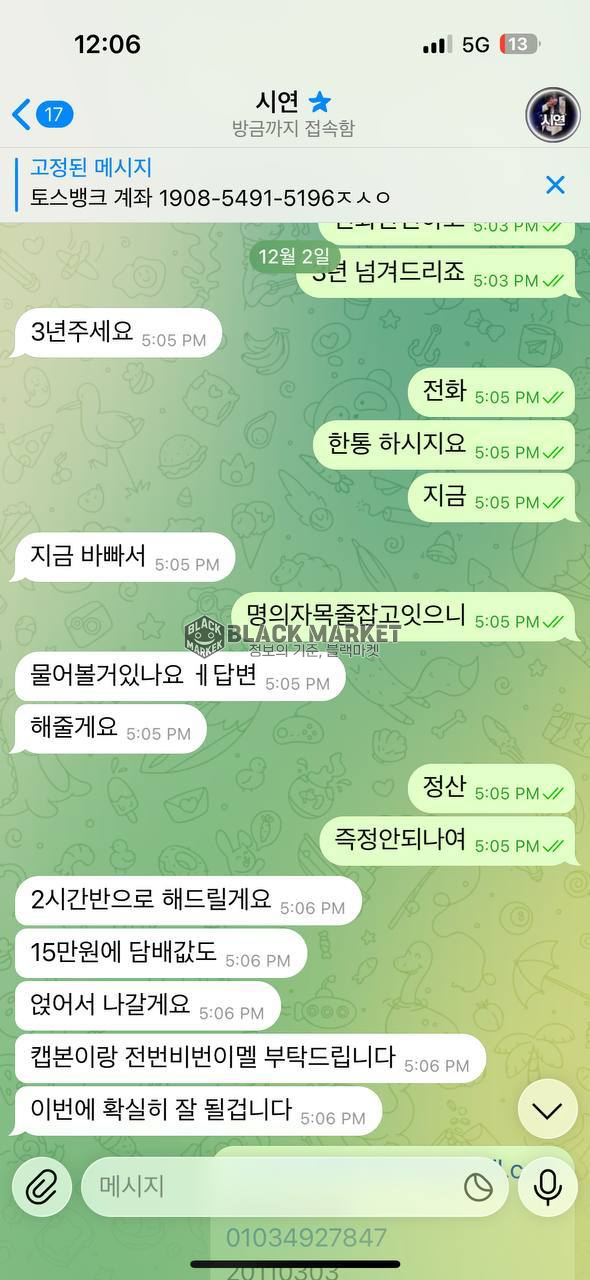Open the 시연 profile avatar
The height and width of the screenshot is (1280, 590).
click(x=553, y=114)
